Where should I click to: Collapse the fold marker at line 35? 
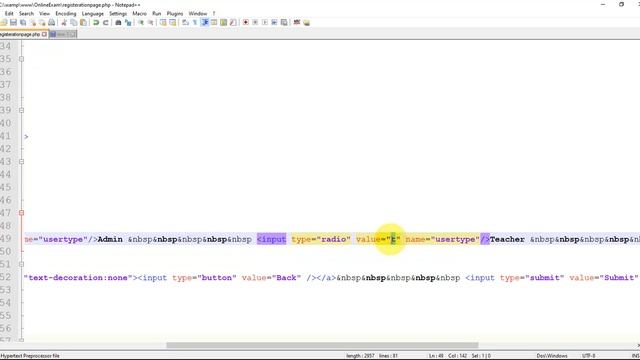coord(22,59)
